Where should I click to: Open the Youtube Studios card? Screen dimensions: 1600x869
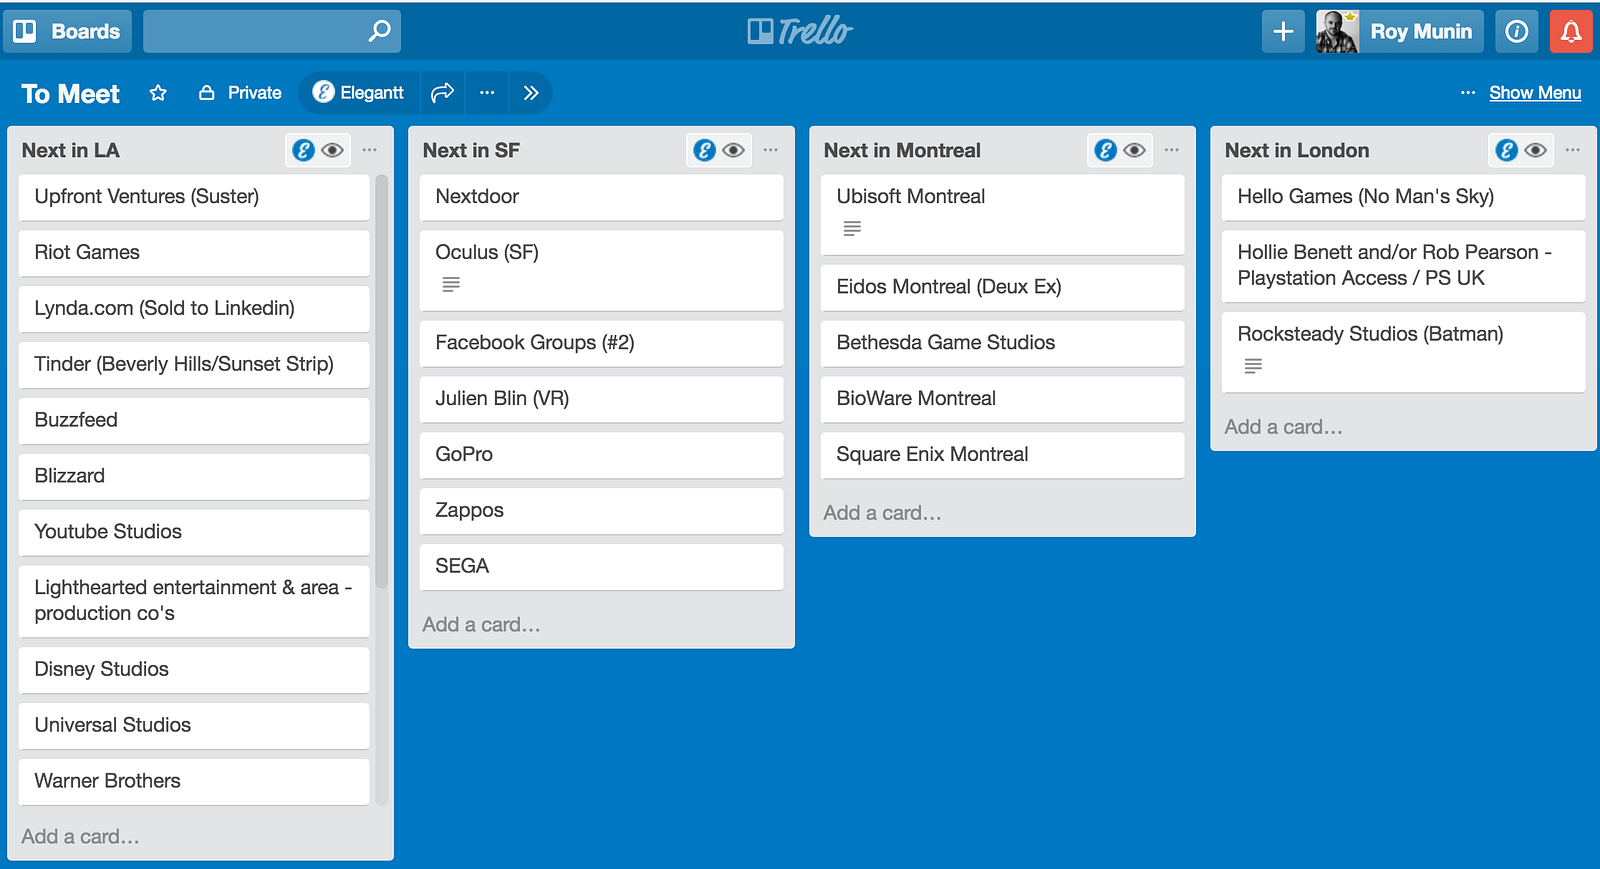pos(194,533)
